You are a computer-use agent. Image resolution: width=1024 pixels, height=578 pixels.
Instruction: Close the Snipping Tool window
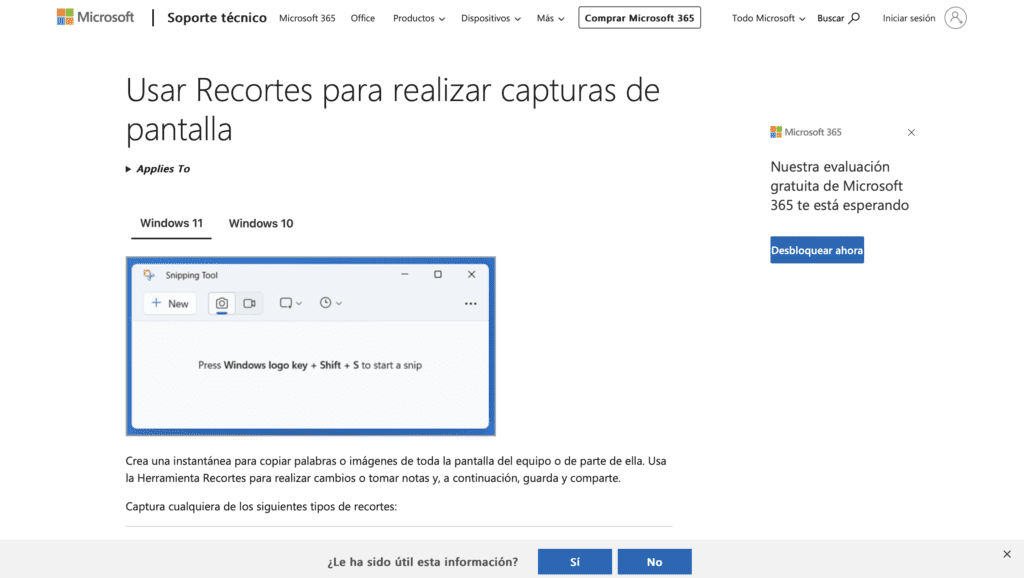pos(472,274)
